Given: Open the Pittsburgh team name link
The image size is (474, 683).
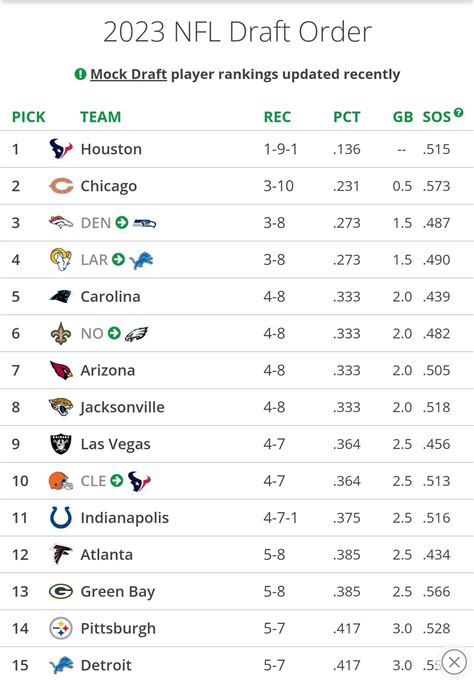Looking at the screenshot, I should (x=118, y=629).
